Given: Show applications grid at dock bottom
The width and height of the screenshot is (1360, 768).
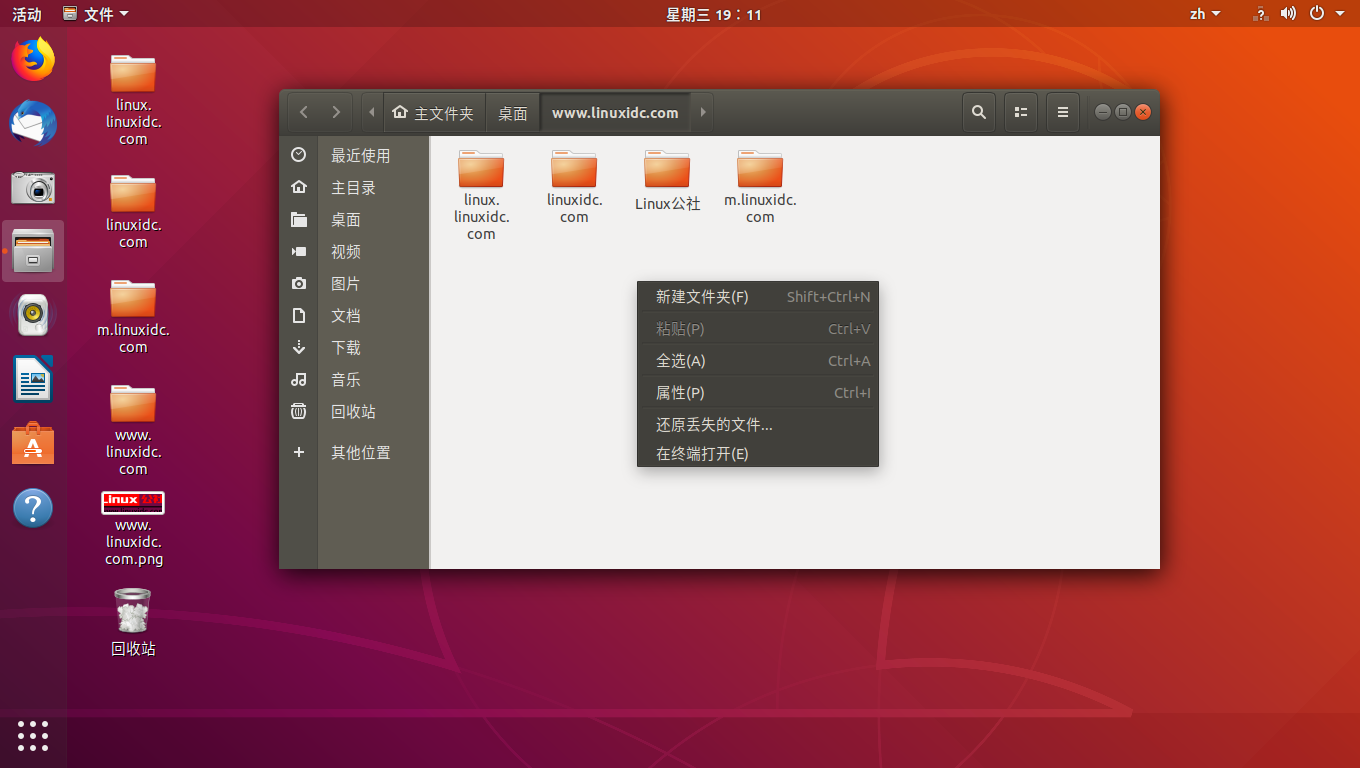Looking at the screenshot, I should click(x=33, y=735).
